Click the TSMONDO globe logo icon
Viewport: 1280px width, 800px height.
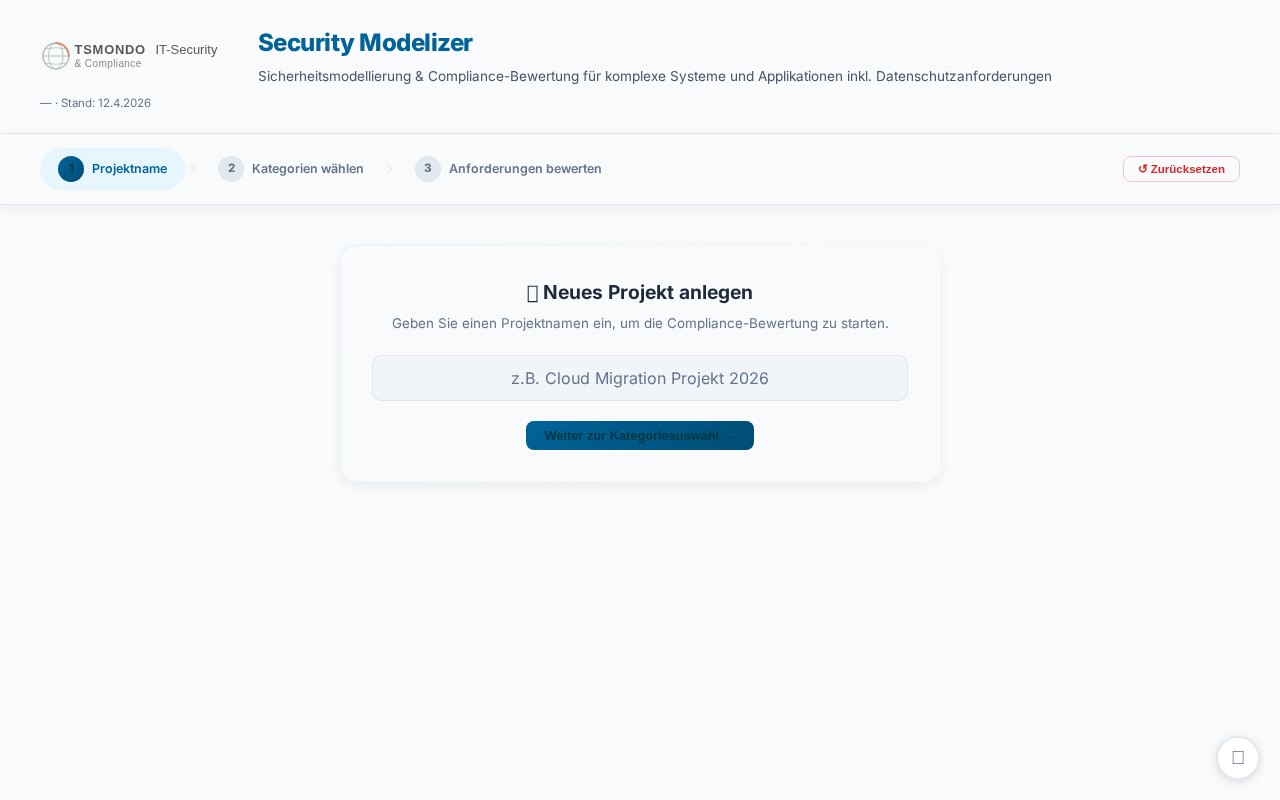point(56,56)
